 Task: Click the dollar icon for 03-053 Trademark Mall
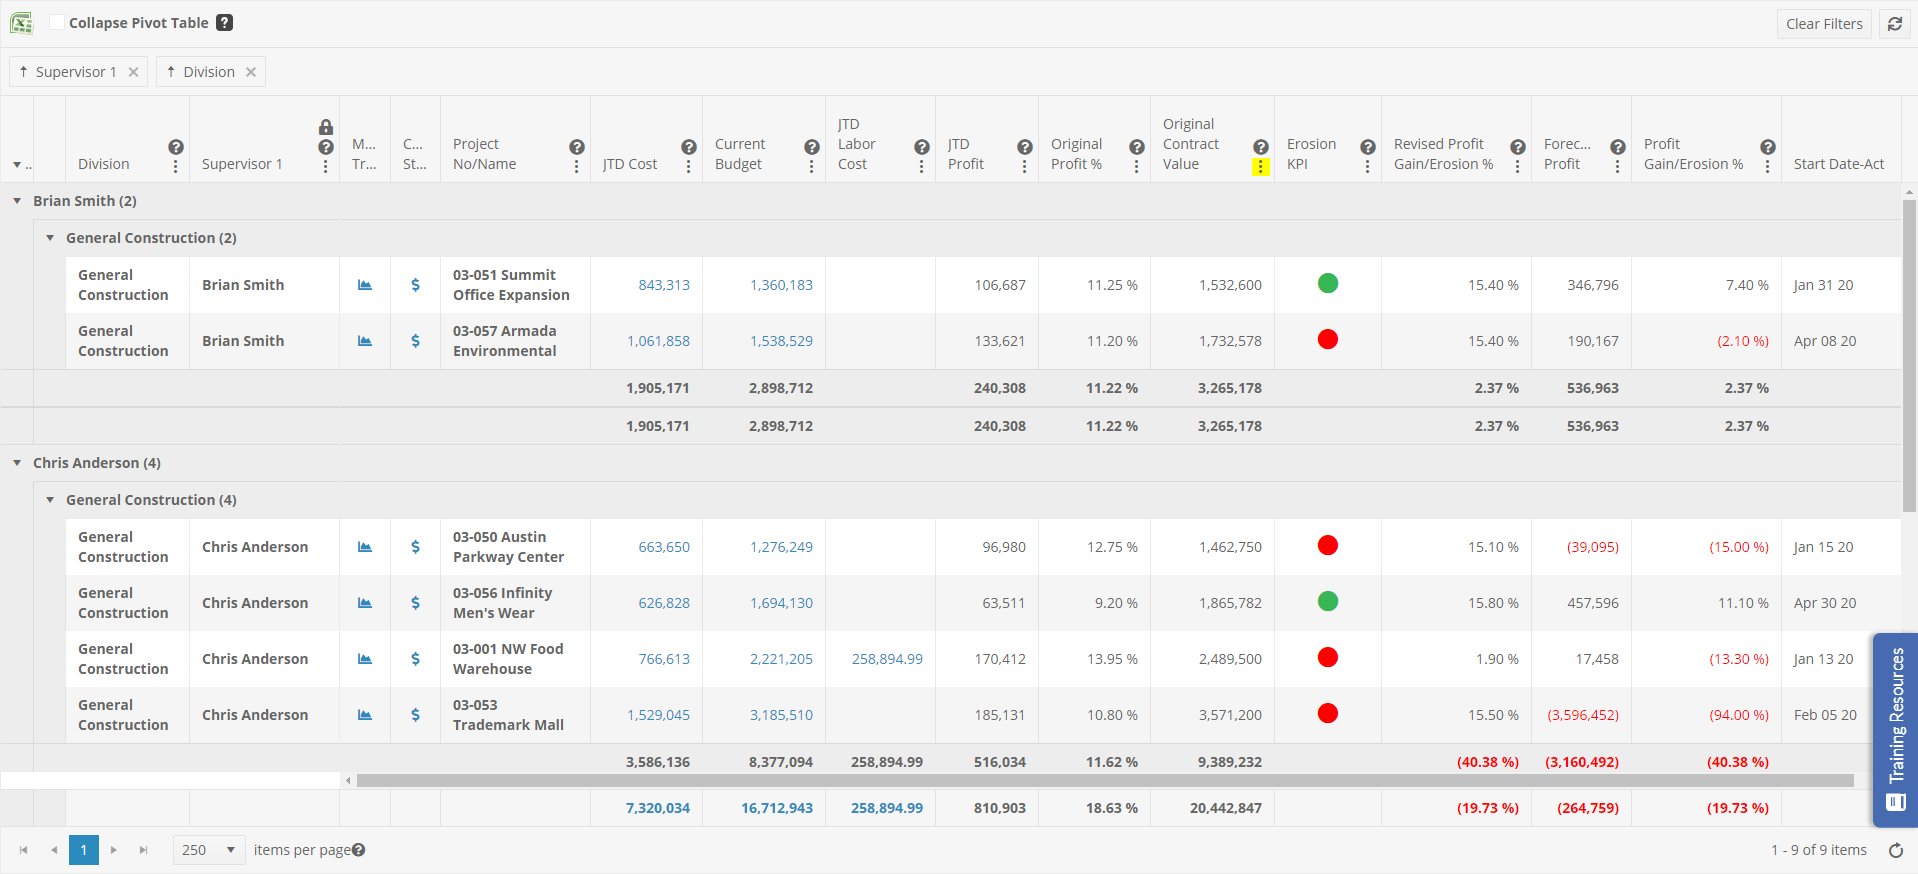pyautogui.click(x=415, y=715)
